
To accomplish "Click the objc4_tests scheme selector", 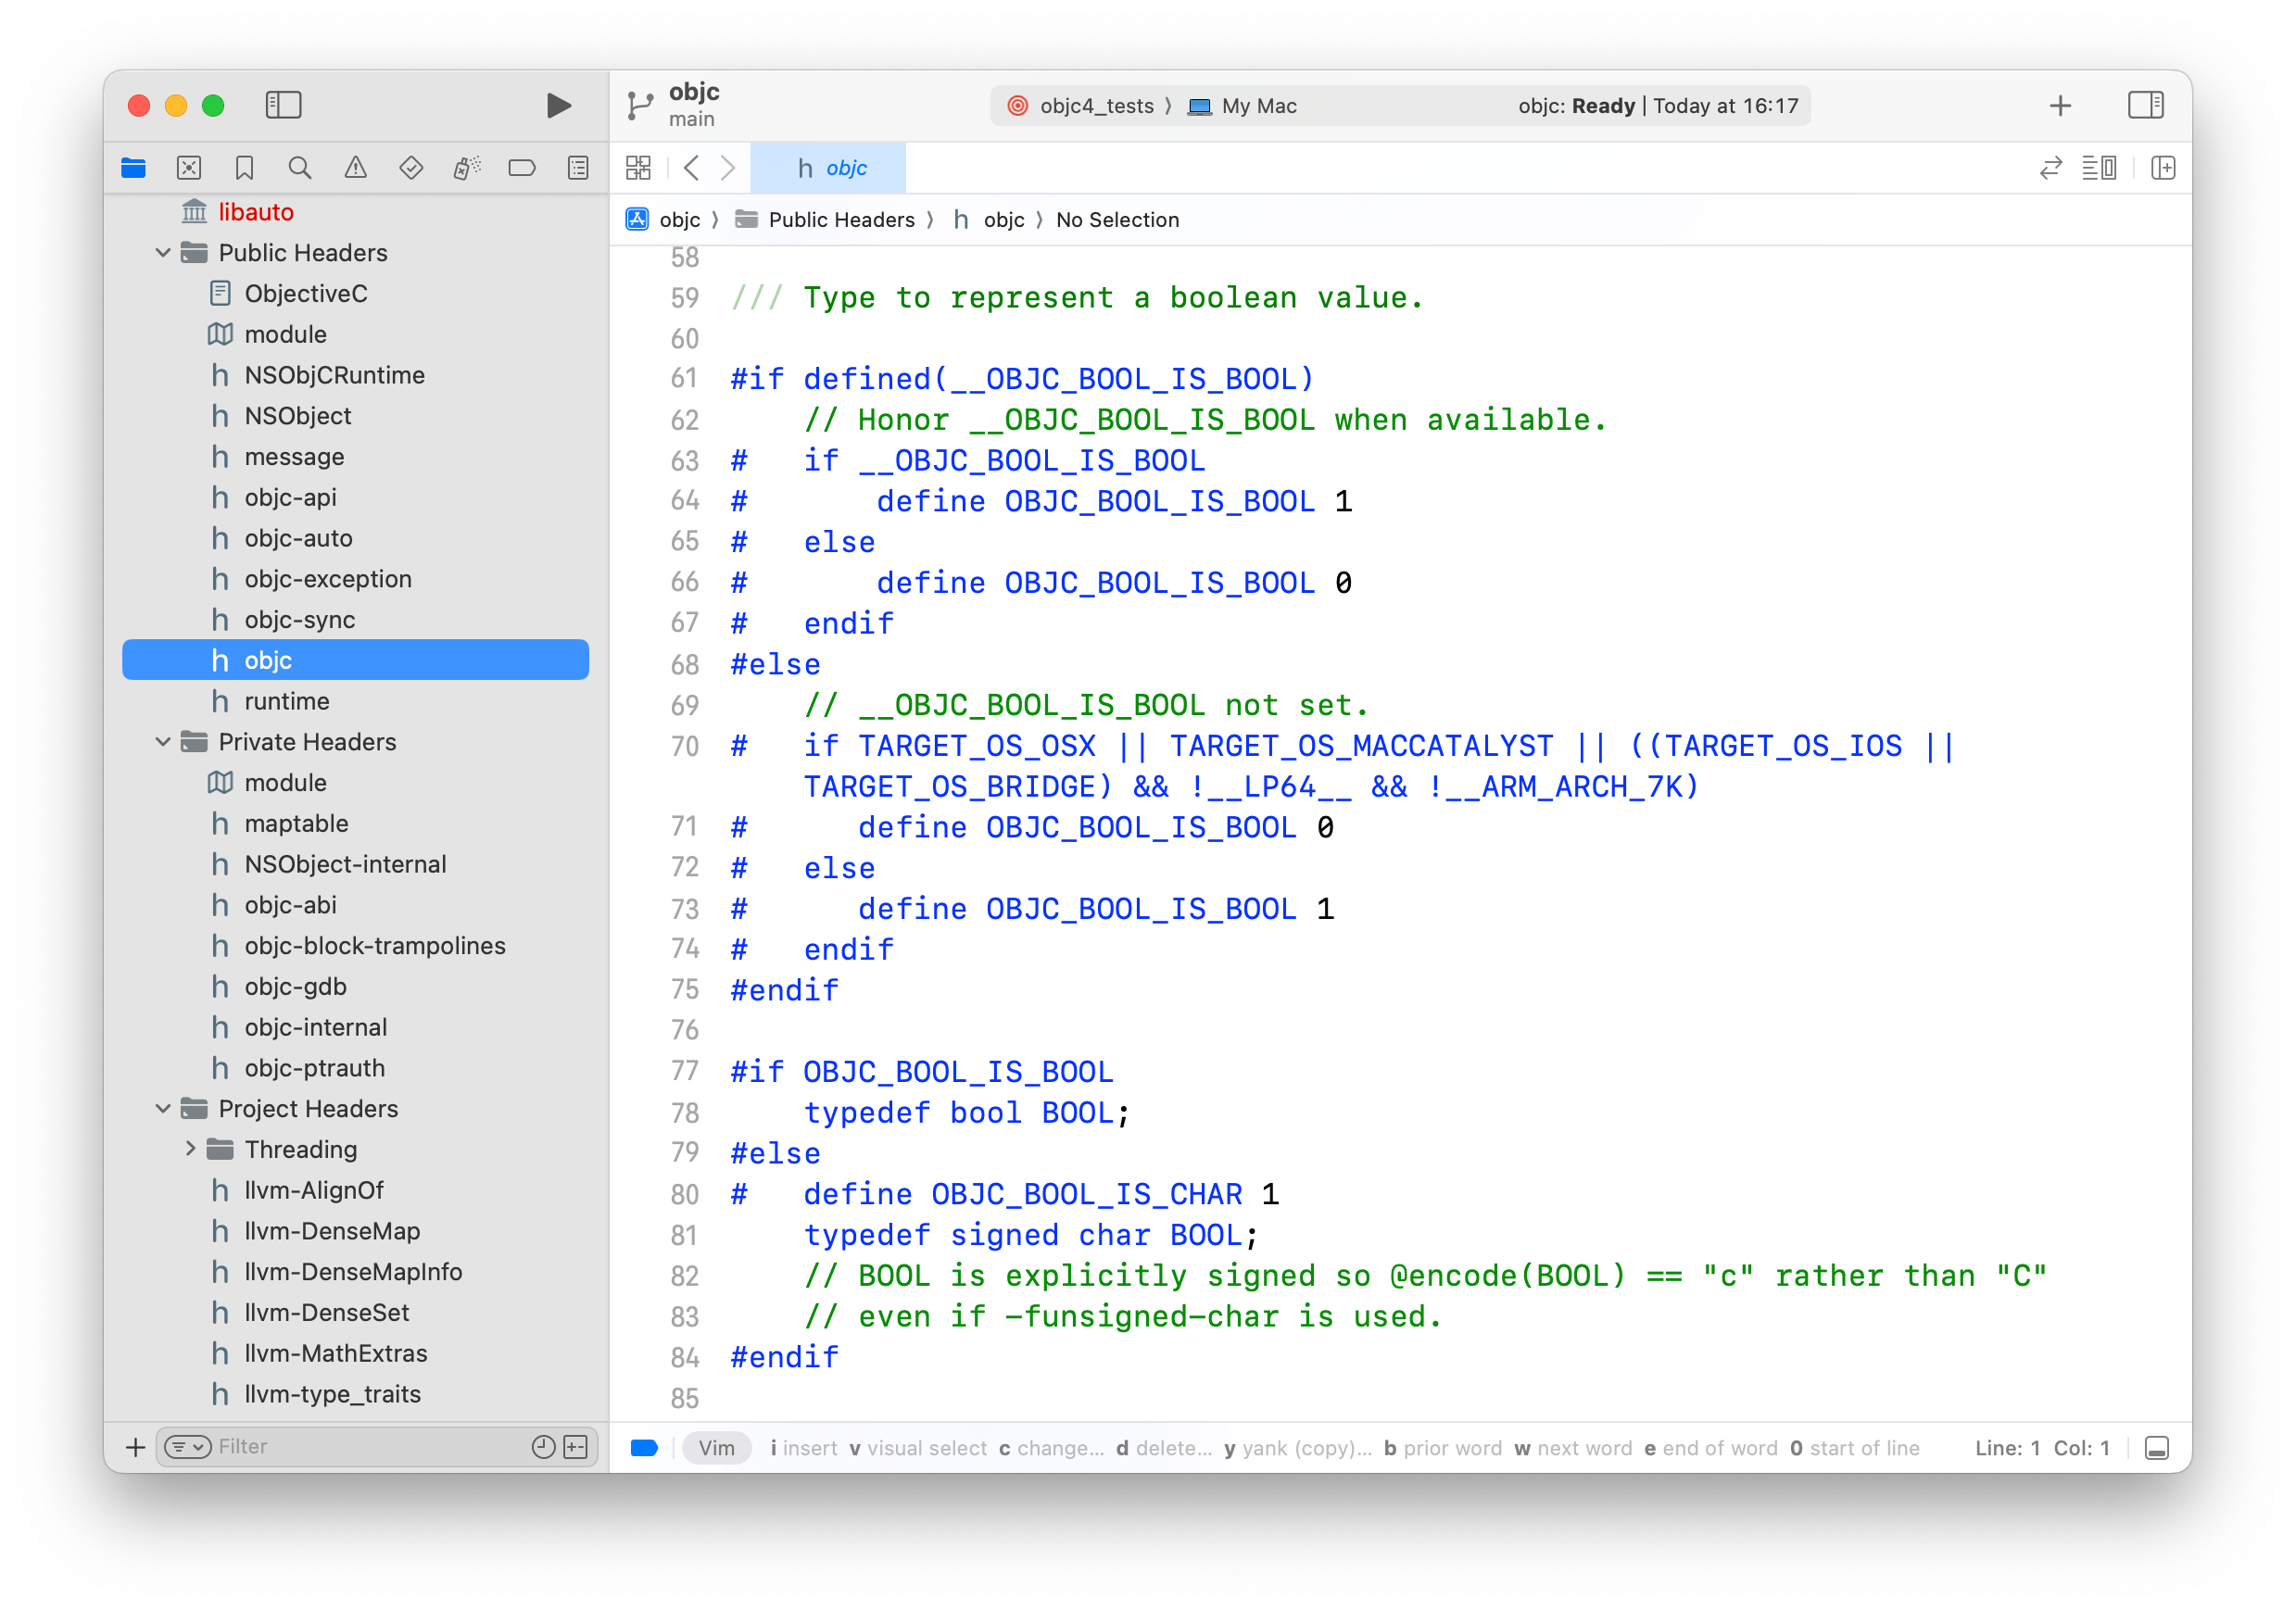I will tap(1094, 106).
